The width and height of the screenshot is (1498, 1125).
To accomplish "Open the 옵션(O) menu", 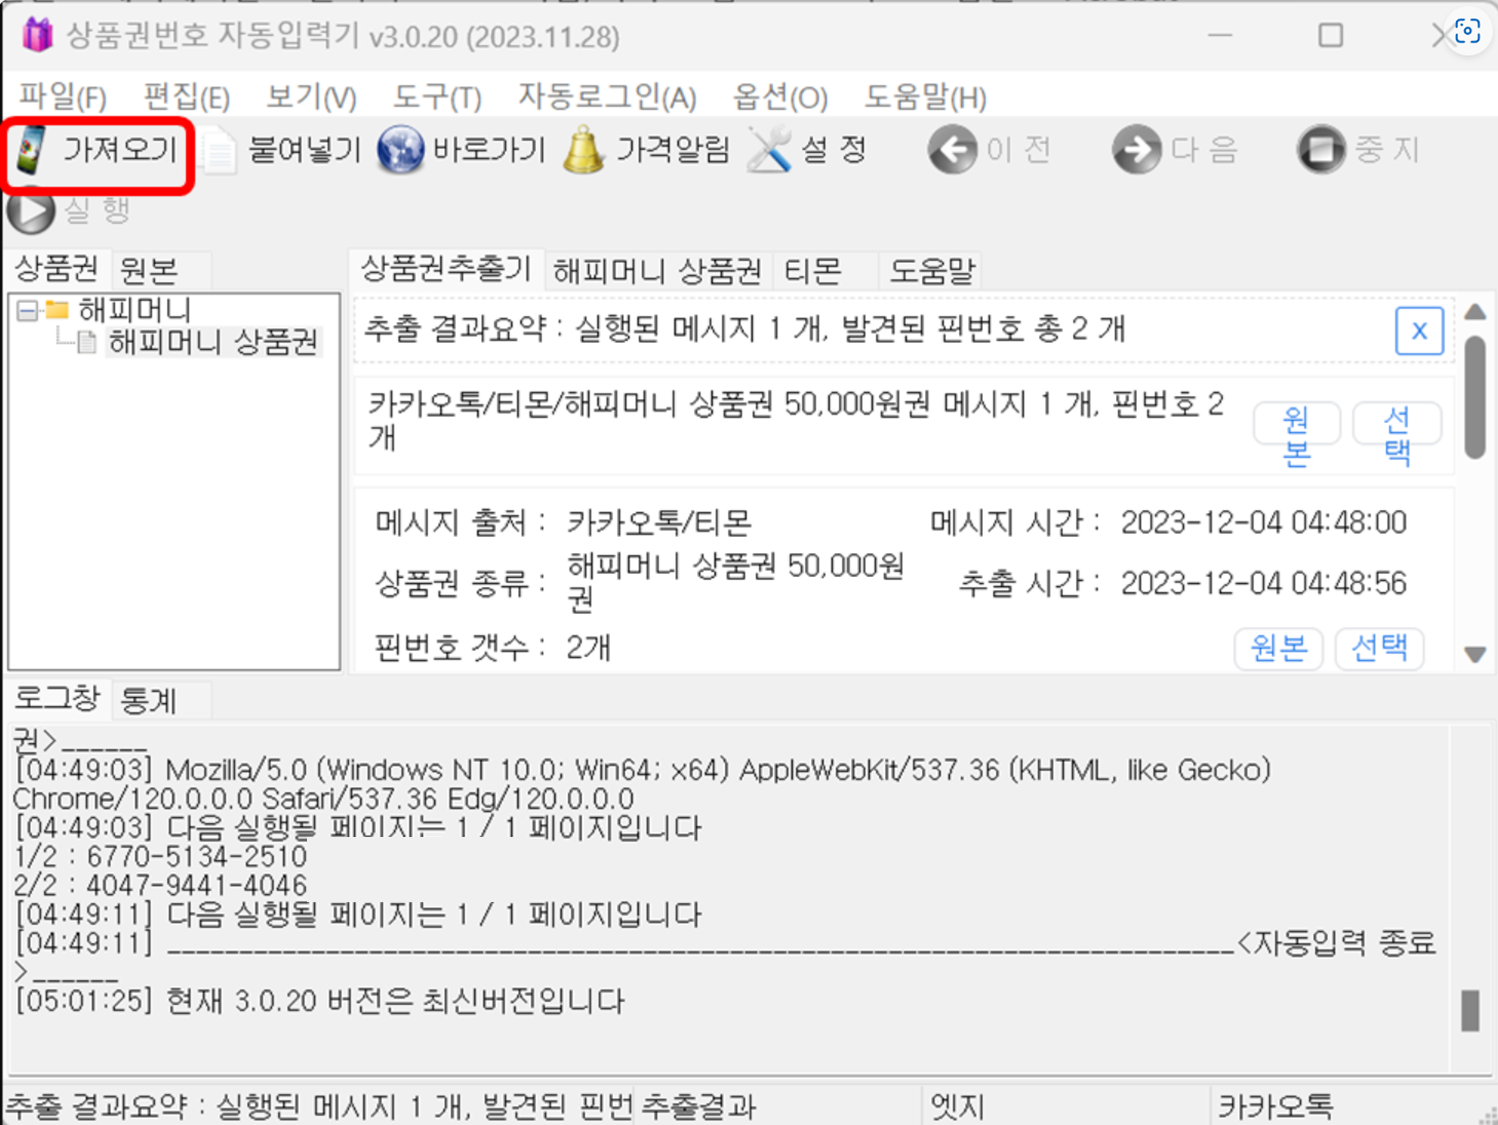I will (780, 97).
